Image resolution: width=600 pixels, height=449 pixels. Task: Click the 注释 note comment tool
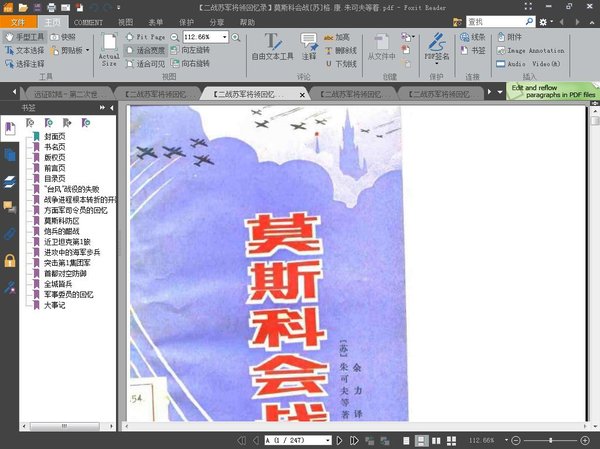tap(309, 46)
